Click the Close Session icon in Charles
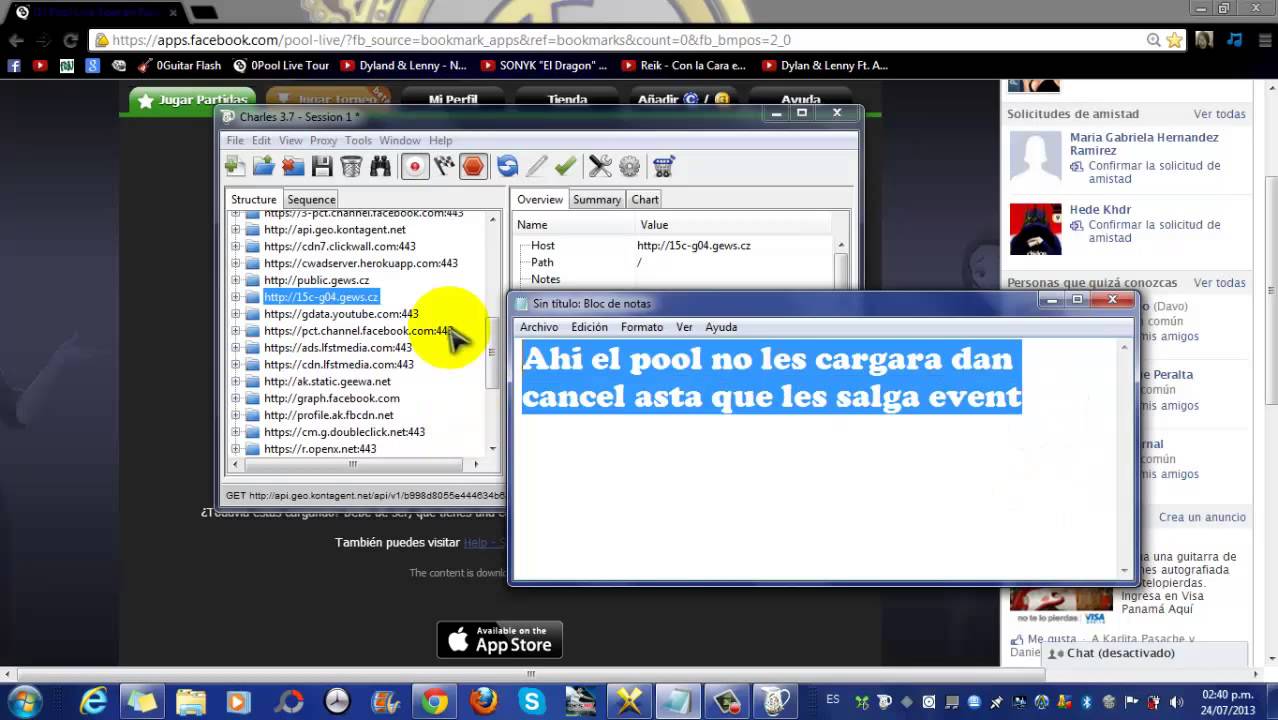 293,166
